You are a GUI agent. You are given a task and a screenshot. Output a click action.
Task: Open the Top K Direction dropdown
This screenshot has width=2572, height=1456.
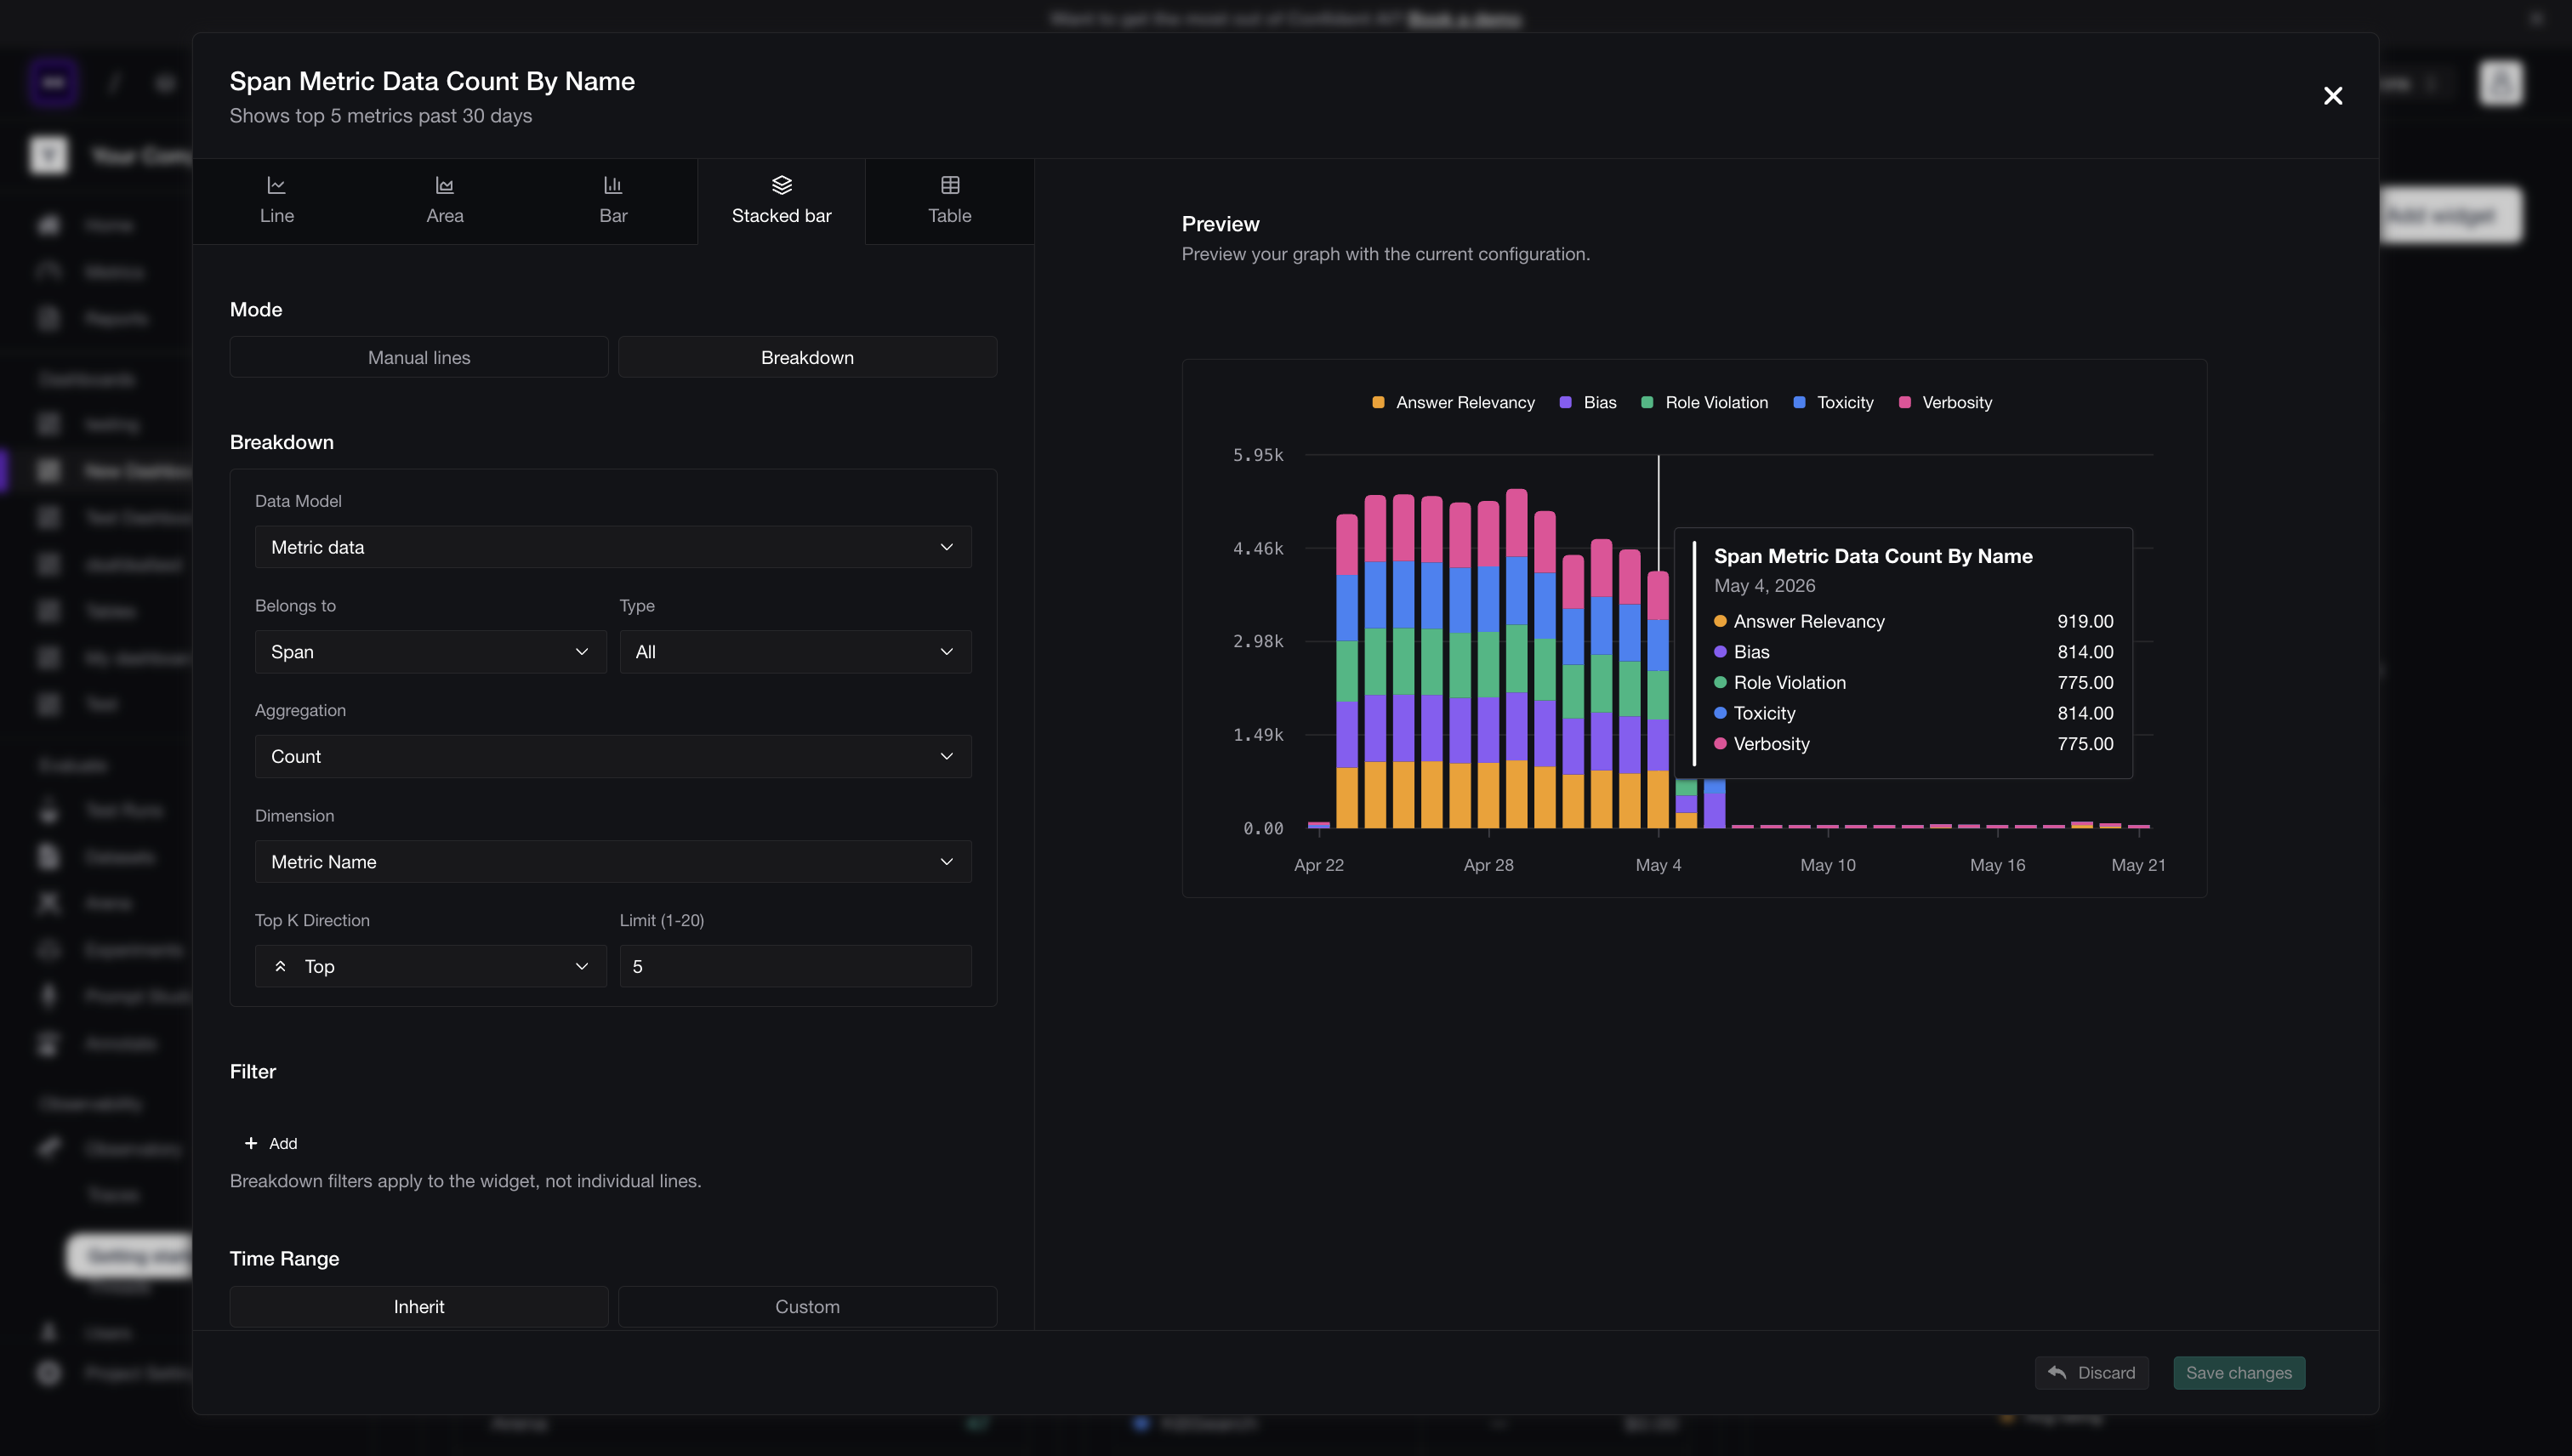(431, 966)
